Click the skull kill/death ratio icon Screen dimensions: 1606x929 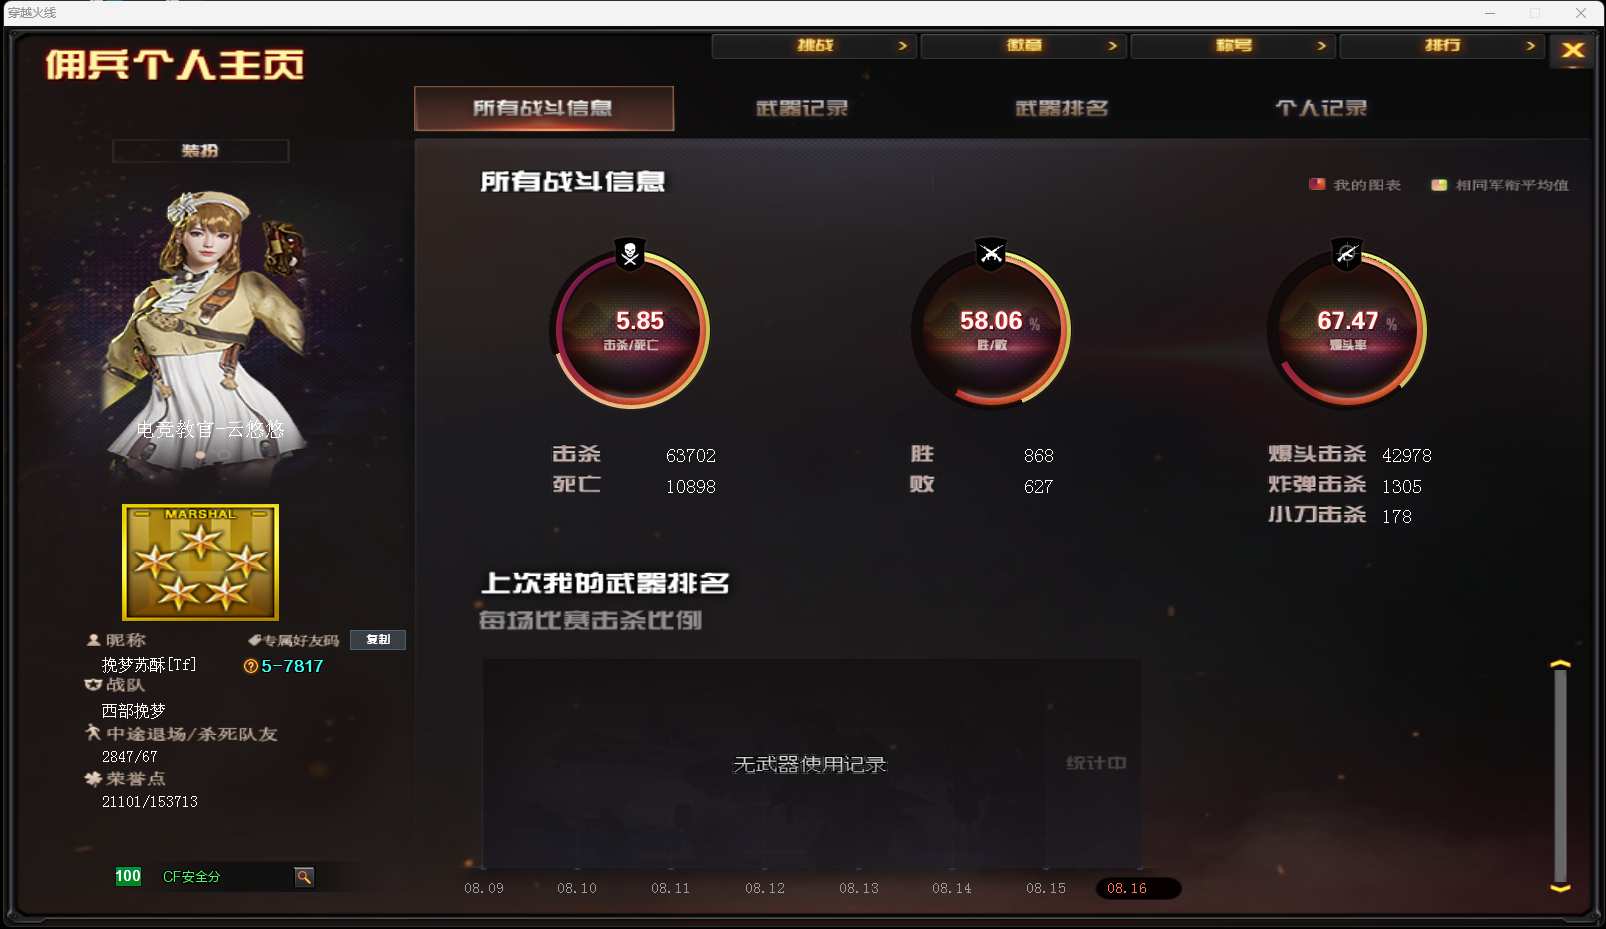(630, 254)
